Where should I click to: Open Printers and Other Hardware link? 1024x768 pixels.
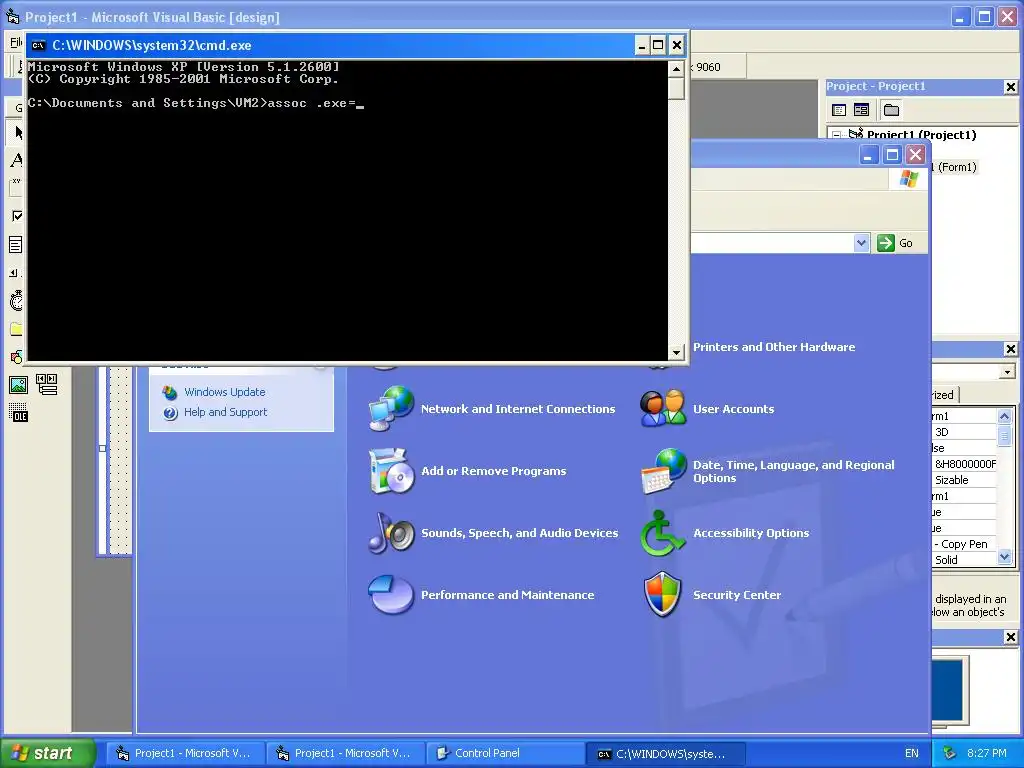(774, 347)
